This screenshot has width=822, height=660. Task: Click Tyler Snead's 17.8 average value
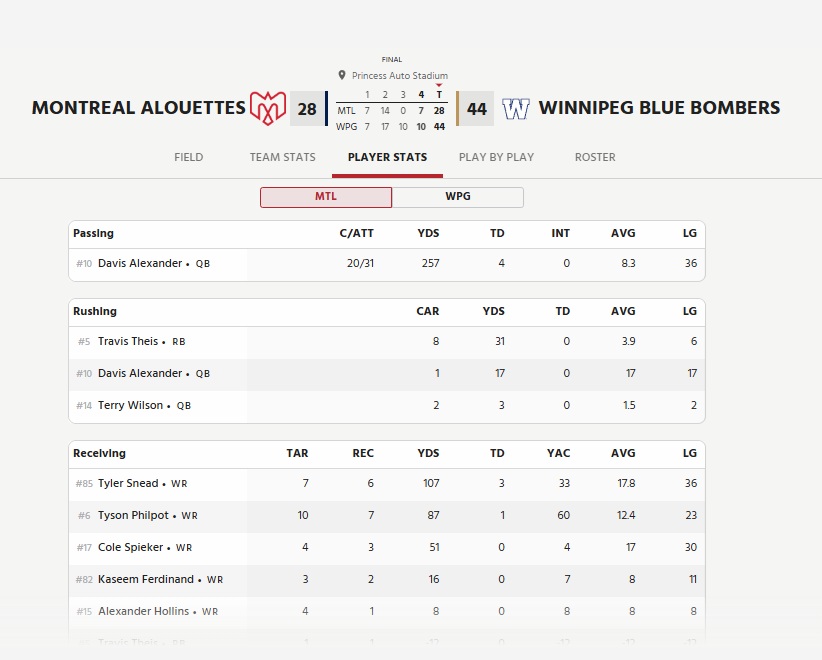626,484
